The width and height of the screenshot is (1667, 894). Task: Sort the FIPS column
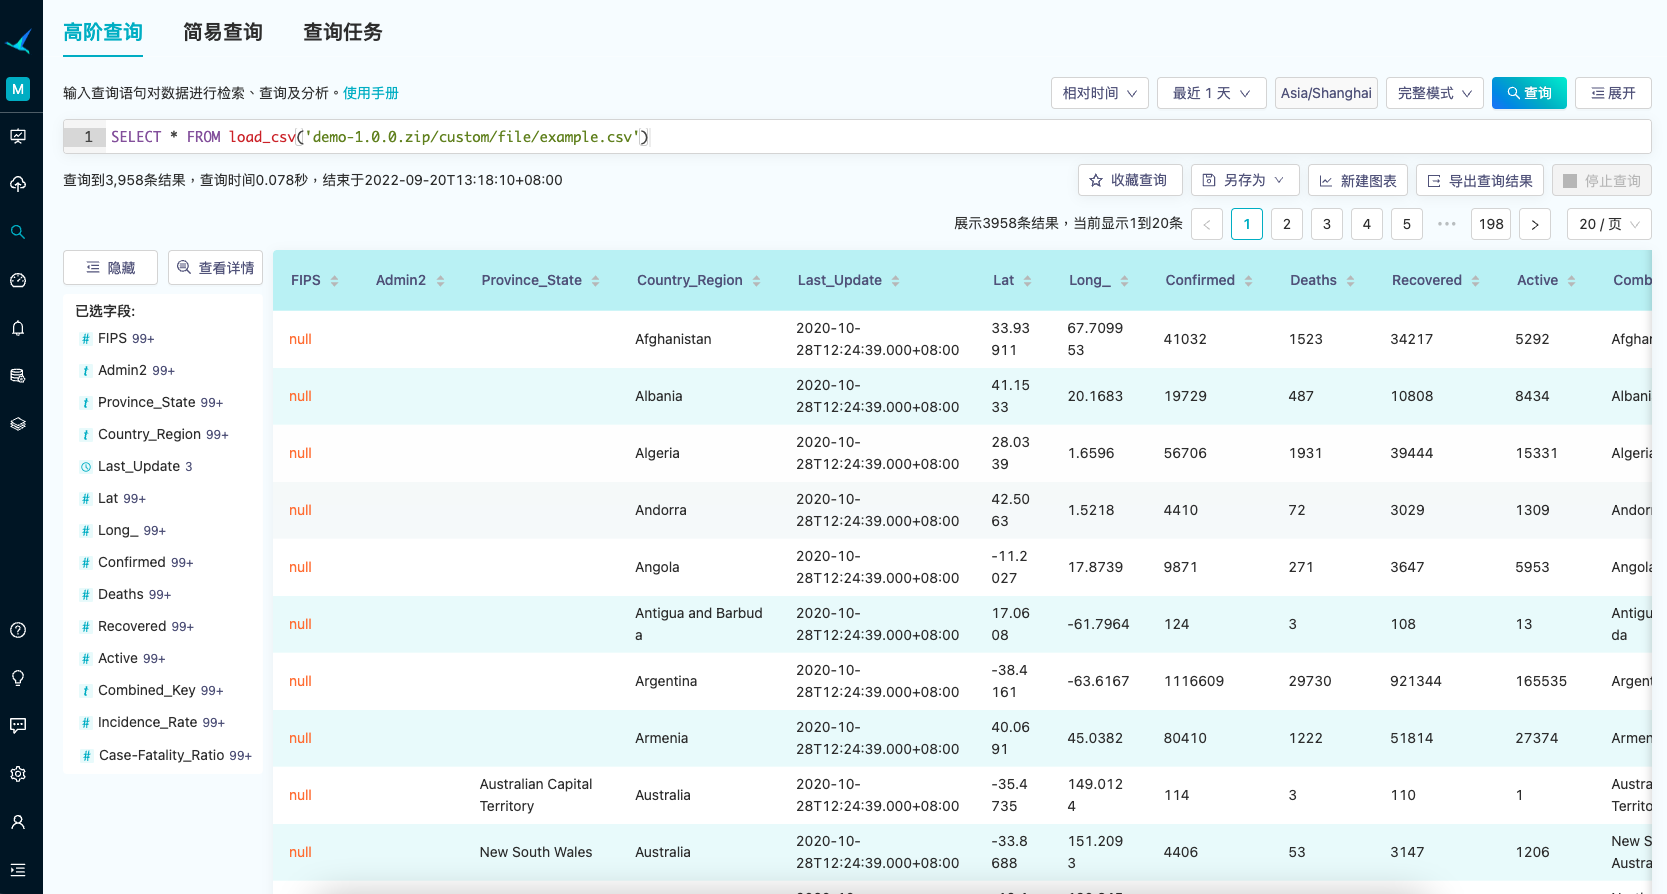tap(334, 281)
